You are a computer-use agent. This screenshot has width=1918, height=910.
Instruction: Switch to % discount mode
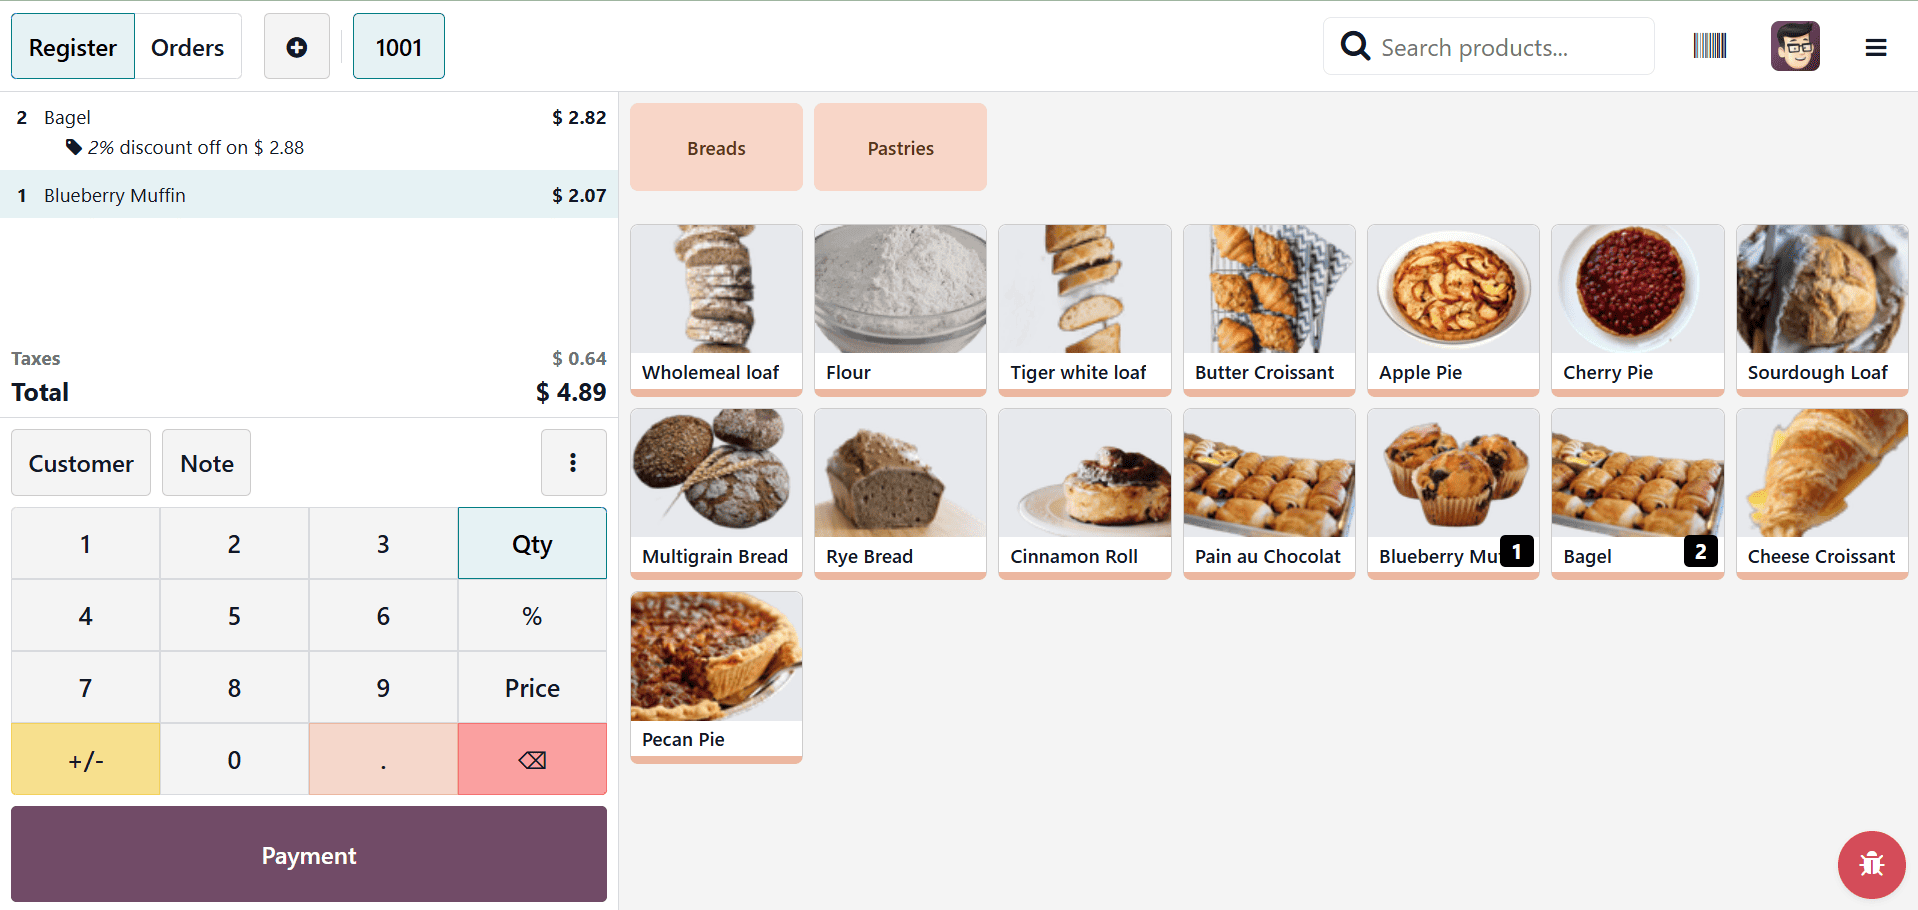coord(531,615)
